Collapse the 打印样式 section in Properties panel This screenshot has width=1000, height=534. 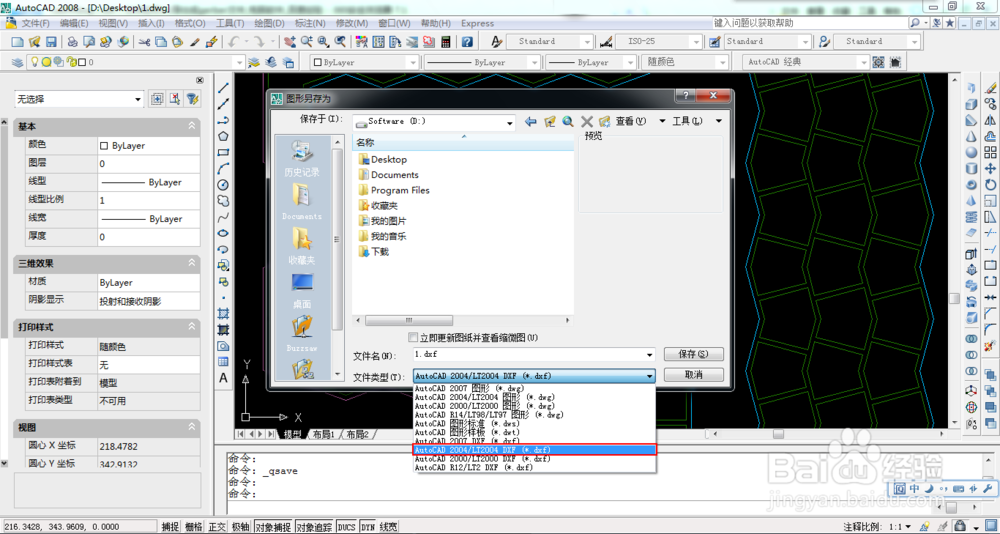[x=192, y=327]
